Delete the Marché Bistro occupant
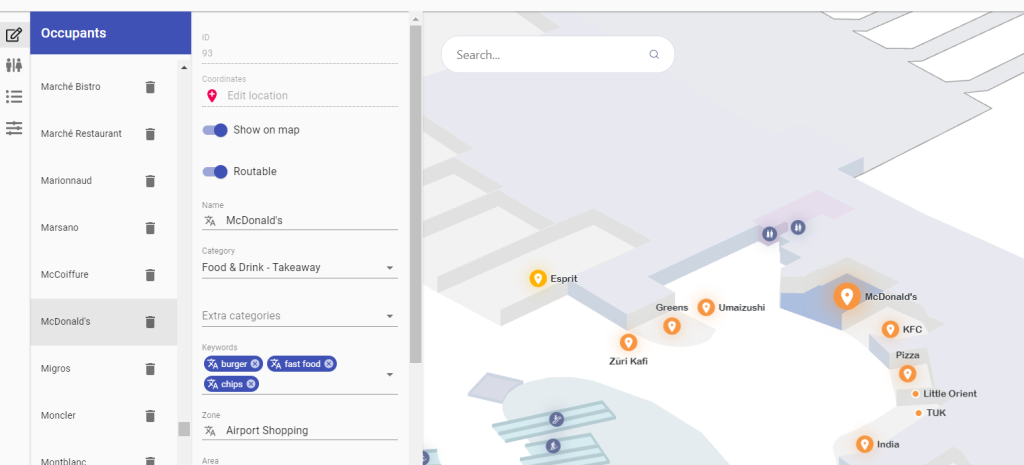 pos(150,87)
